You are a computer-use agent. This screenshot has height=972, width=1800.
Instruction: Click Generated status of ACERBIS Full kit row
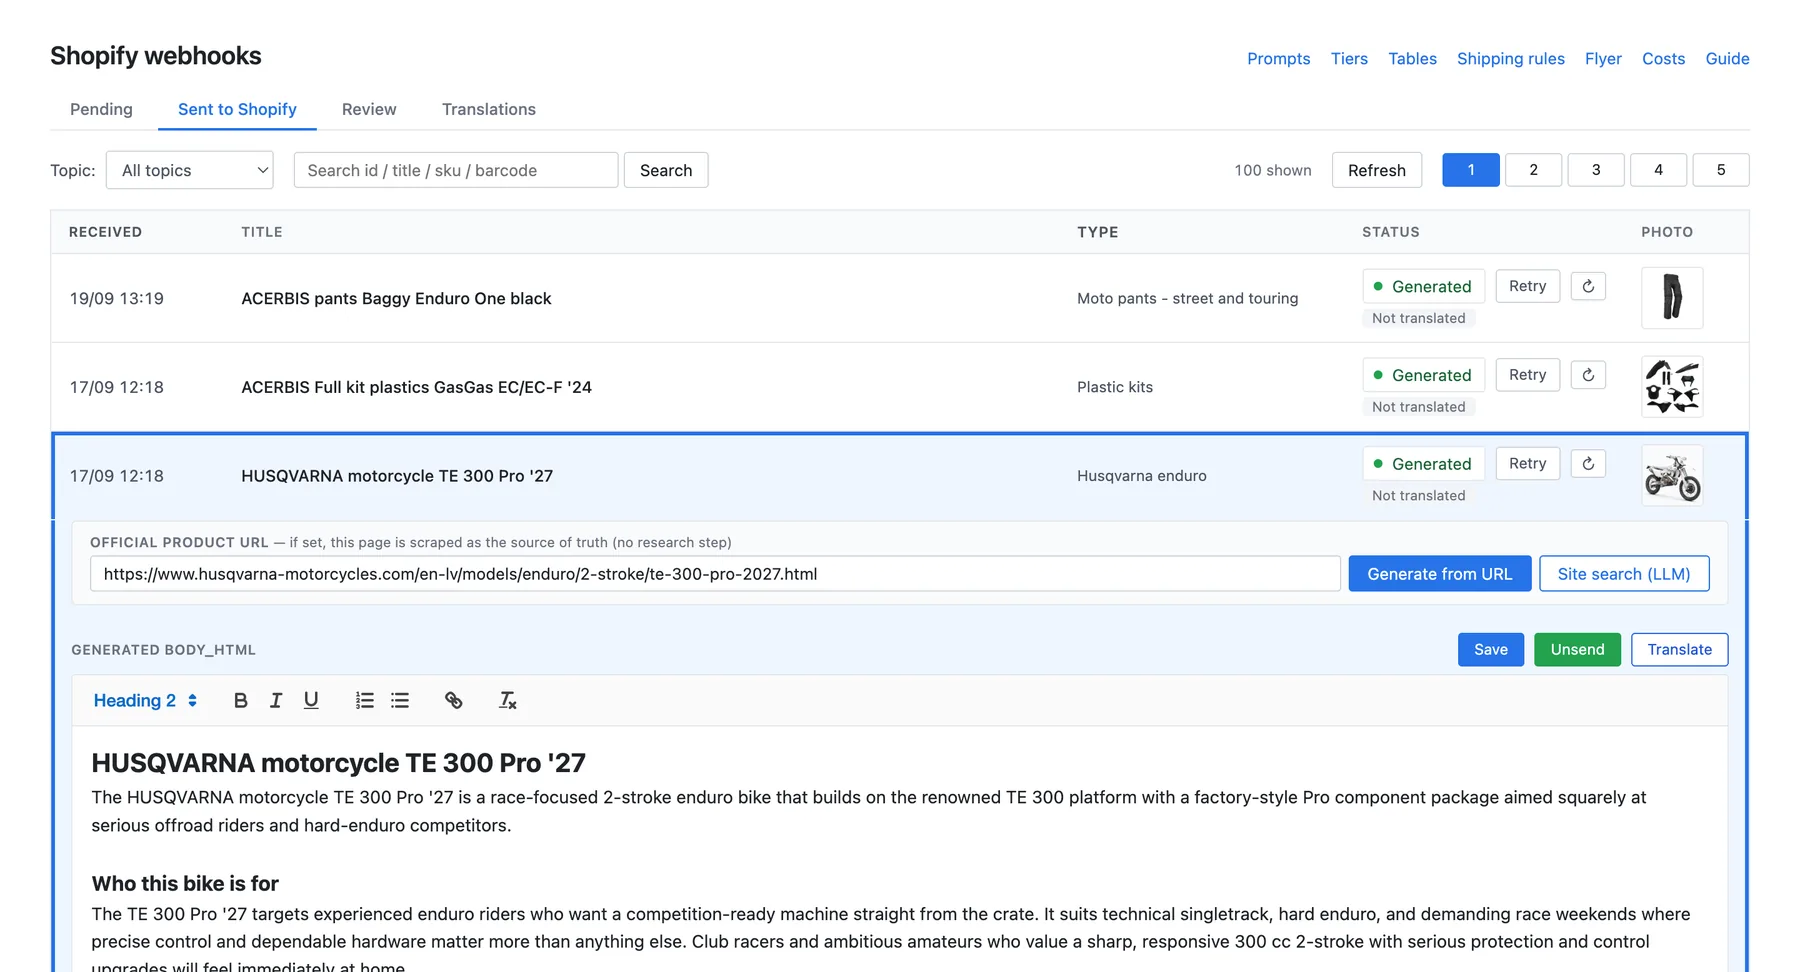point(1423,375)
